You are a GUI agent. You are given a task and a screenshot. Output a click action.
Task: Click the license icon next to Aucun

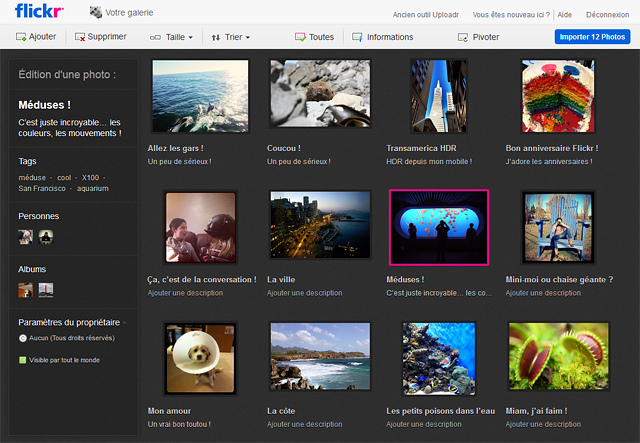tap(23, 338)
